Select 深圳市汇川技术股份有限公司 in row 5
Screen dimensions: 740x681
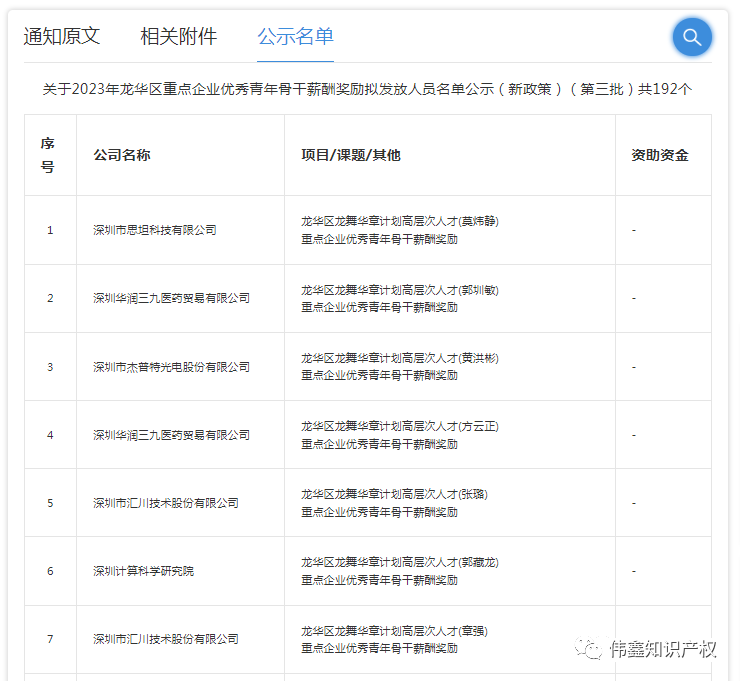point(166,503)
